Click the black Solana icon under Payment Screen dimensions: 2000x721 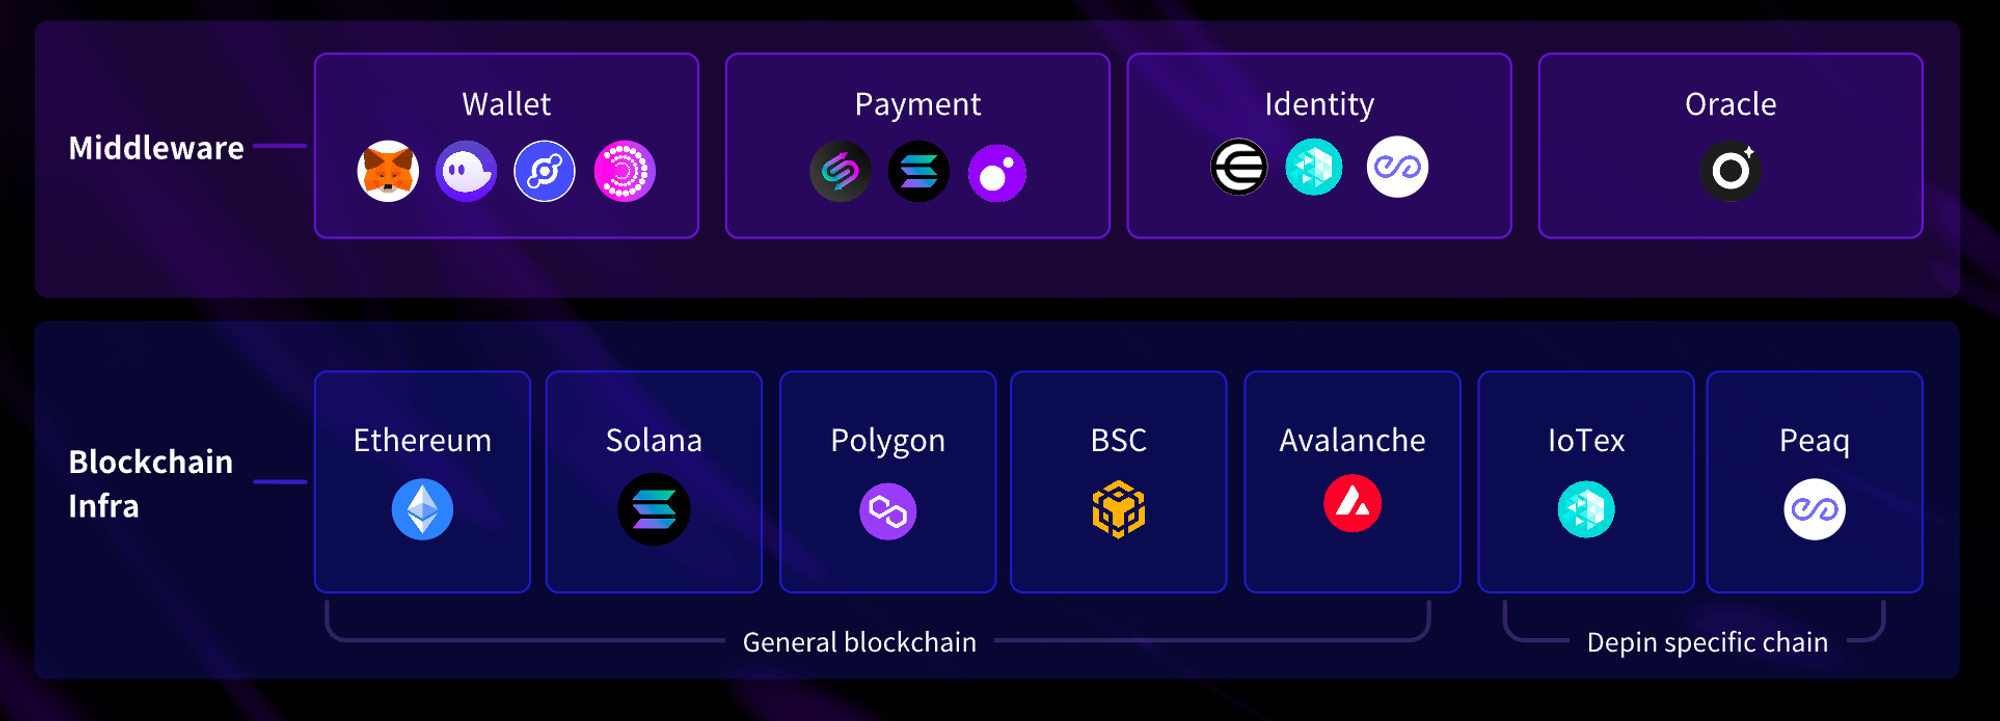tap(918, 172)
